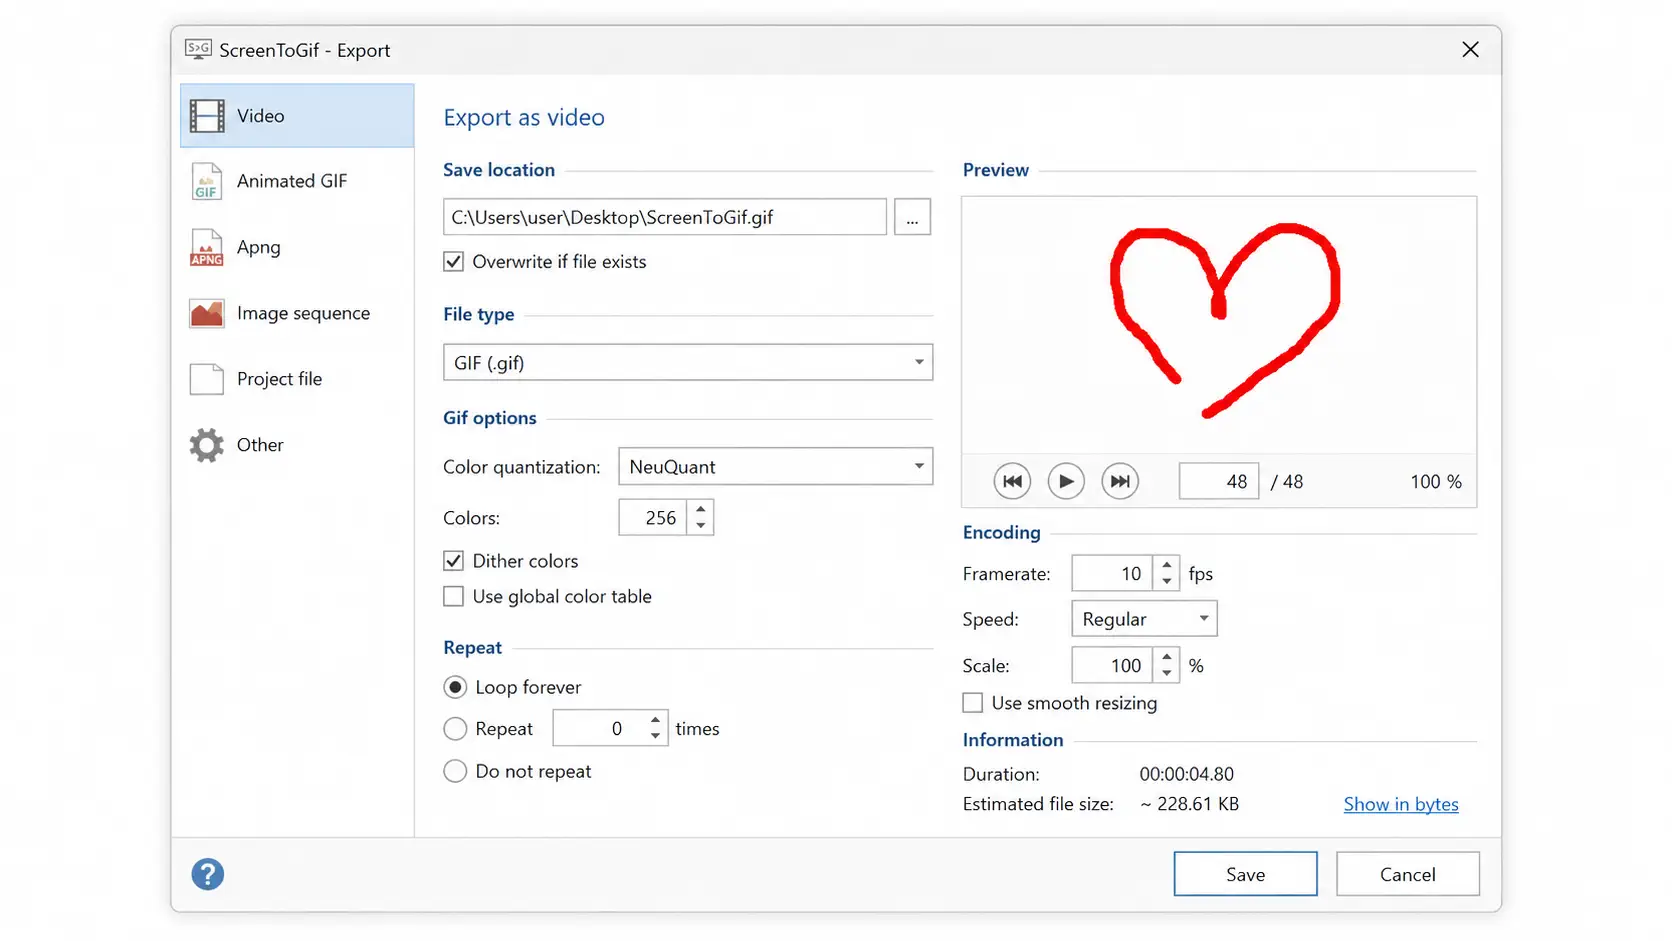The image size is (1672, 941).
Task: Click the current frame number field
Action: [1219, 482]
